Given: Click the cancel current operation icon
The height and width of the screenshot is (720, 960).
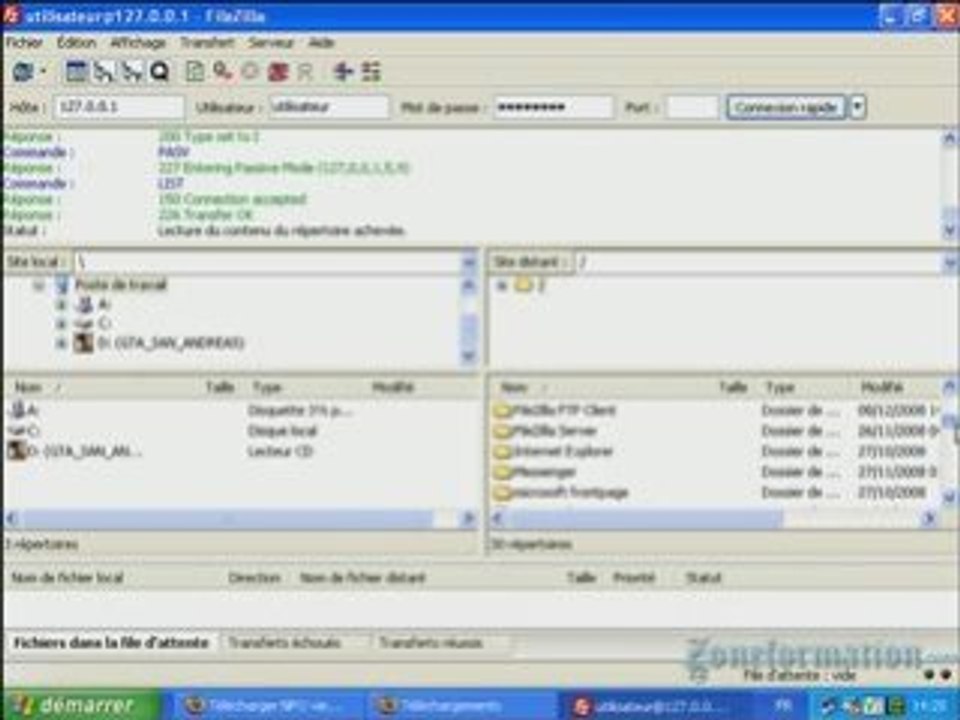Looking at the screenshot, I should click(x=250, y=72).
